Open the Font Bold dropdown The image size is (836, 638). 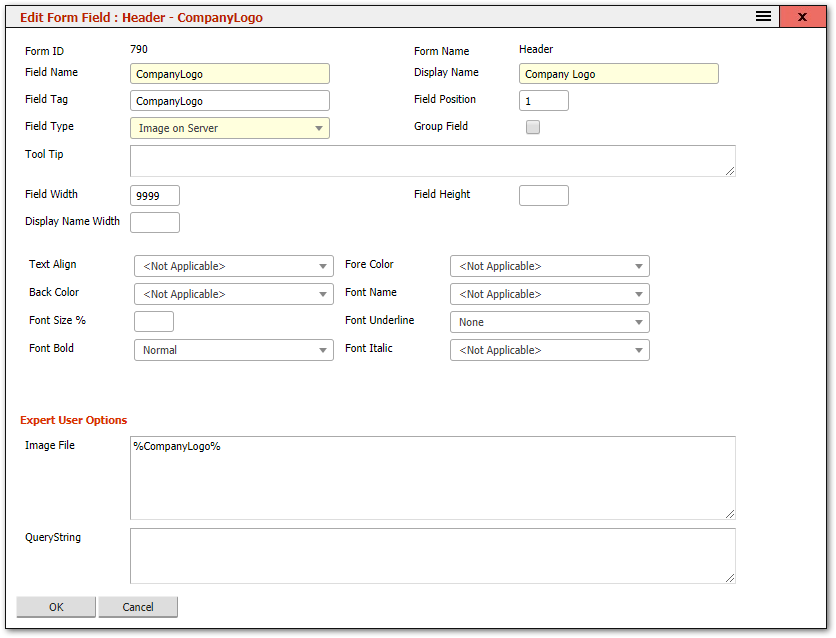[233, 350]
